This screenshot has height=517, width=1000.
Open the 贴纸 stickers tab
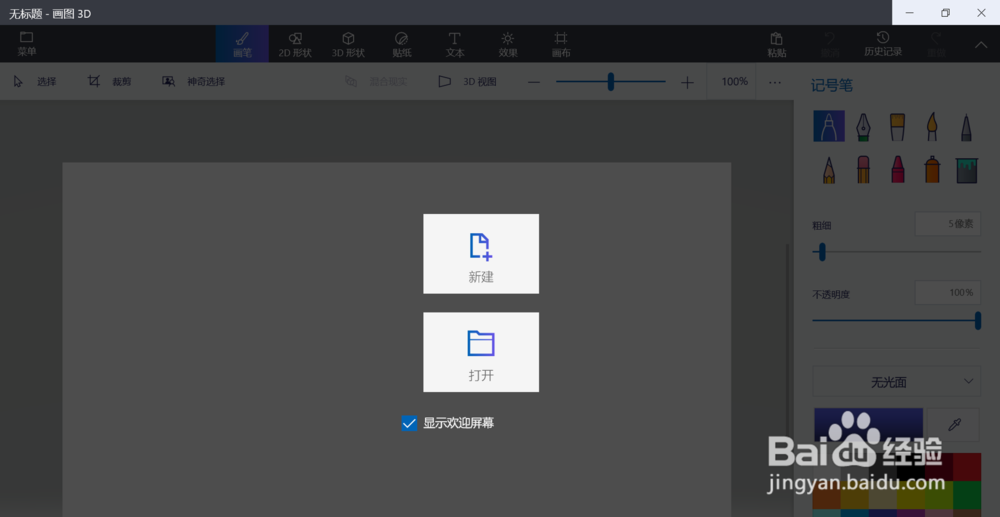coord(402,44)
